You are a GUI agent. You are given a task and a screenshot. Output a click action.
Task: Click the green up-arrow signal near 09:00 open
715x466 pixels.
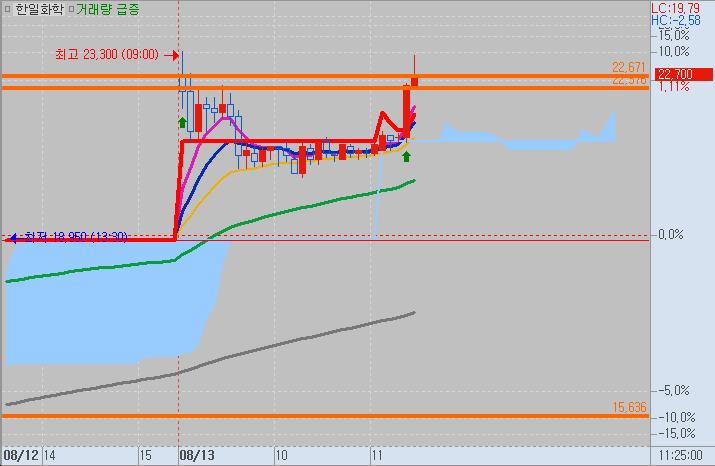[x=182, y=122]
